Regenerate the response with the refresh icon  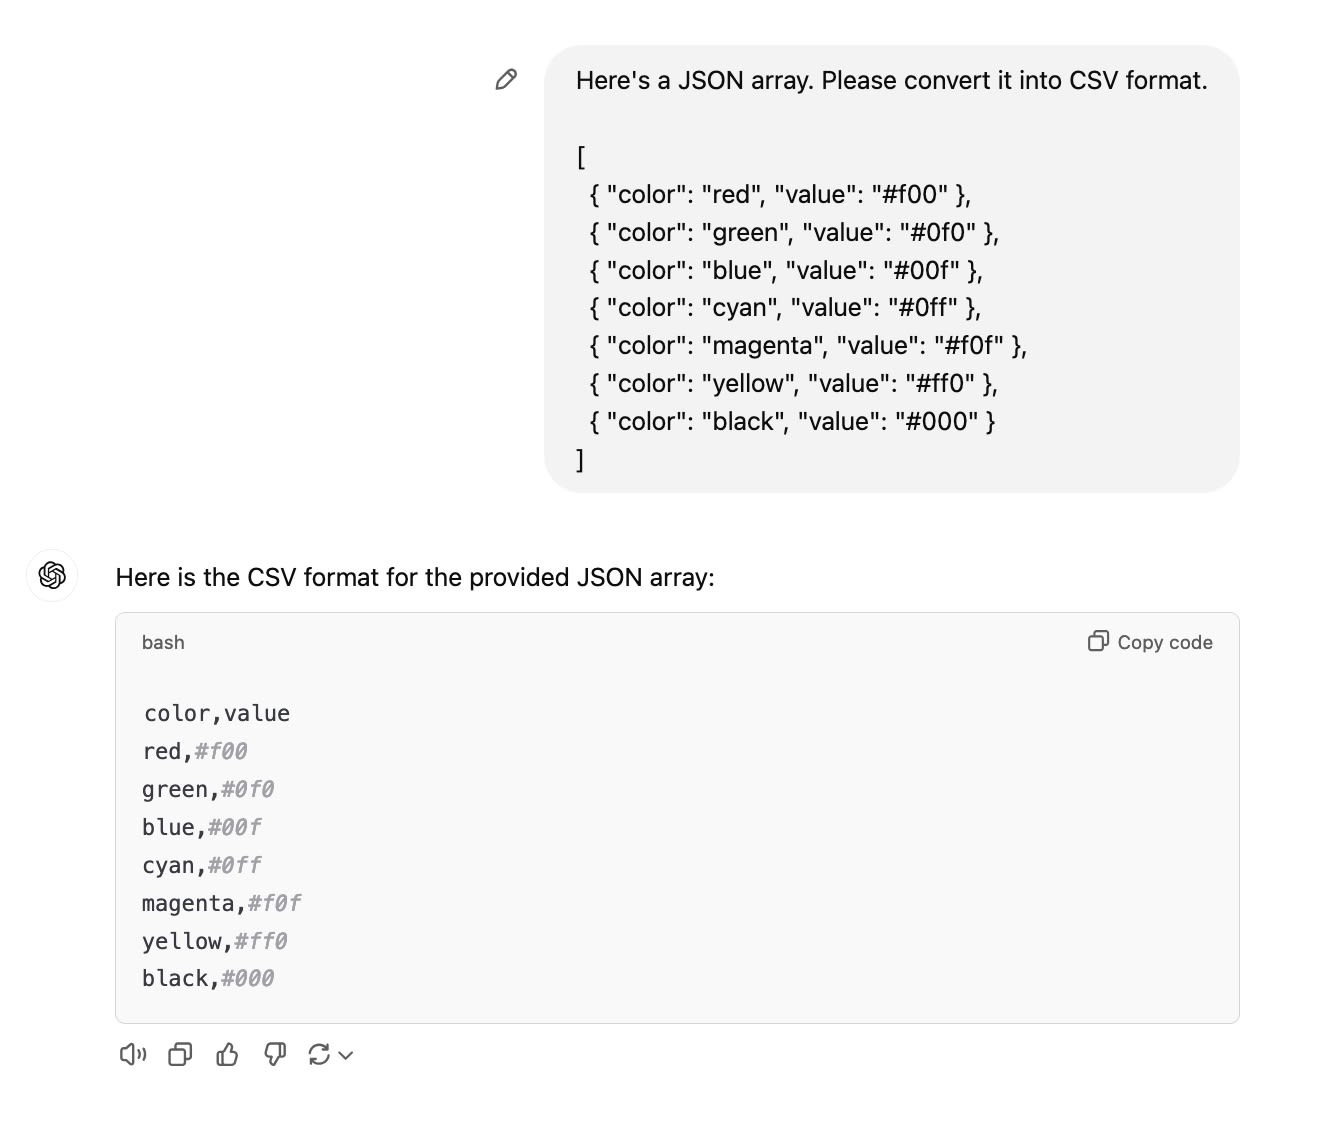click(x=320, y=1054)
